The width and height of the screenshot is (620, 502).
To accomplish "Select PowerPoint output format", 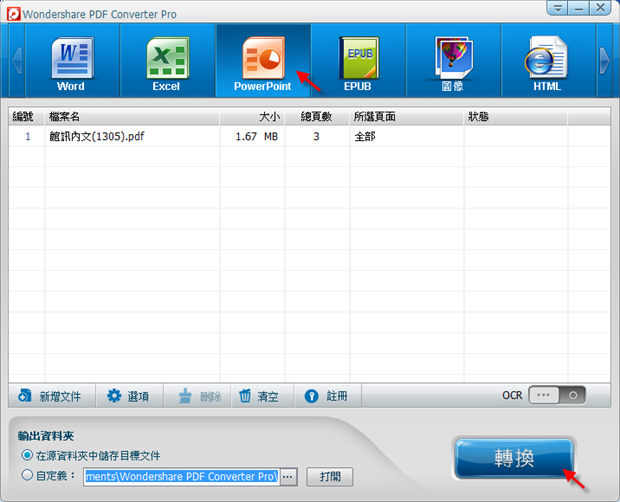I will pos(263,60).
